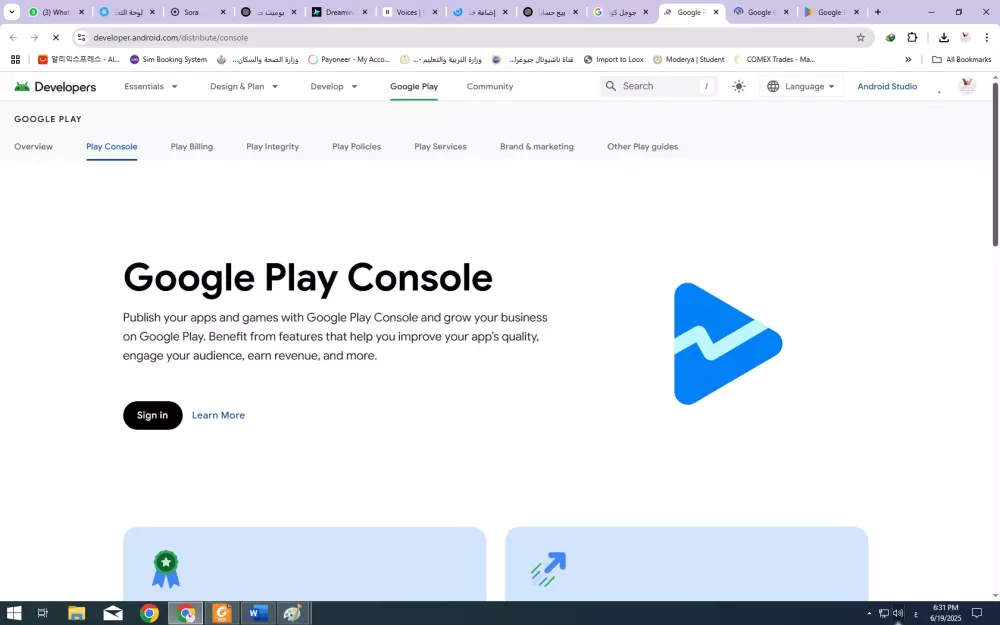Show hidden icons in the system tray
Screen dimensions: 1000x625
[868, 612]
